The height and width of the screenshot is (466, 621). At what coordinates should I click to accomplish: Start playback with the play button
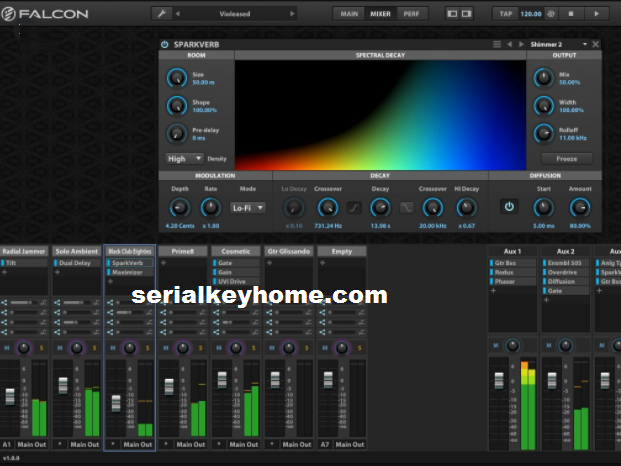tap(596, 14)
